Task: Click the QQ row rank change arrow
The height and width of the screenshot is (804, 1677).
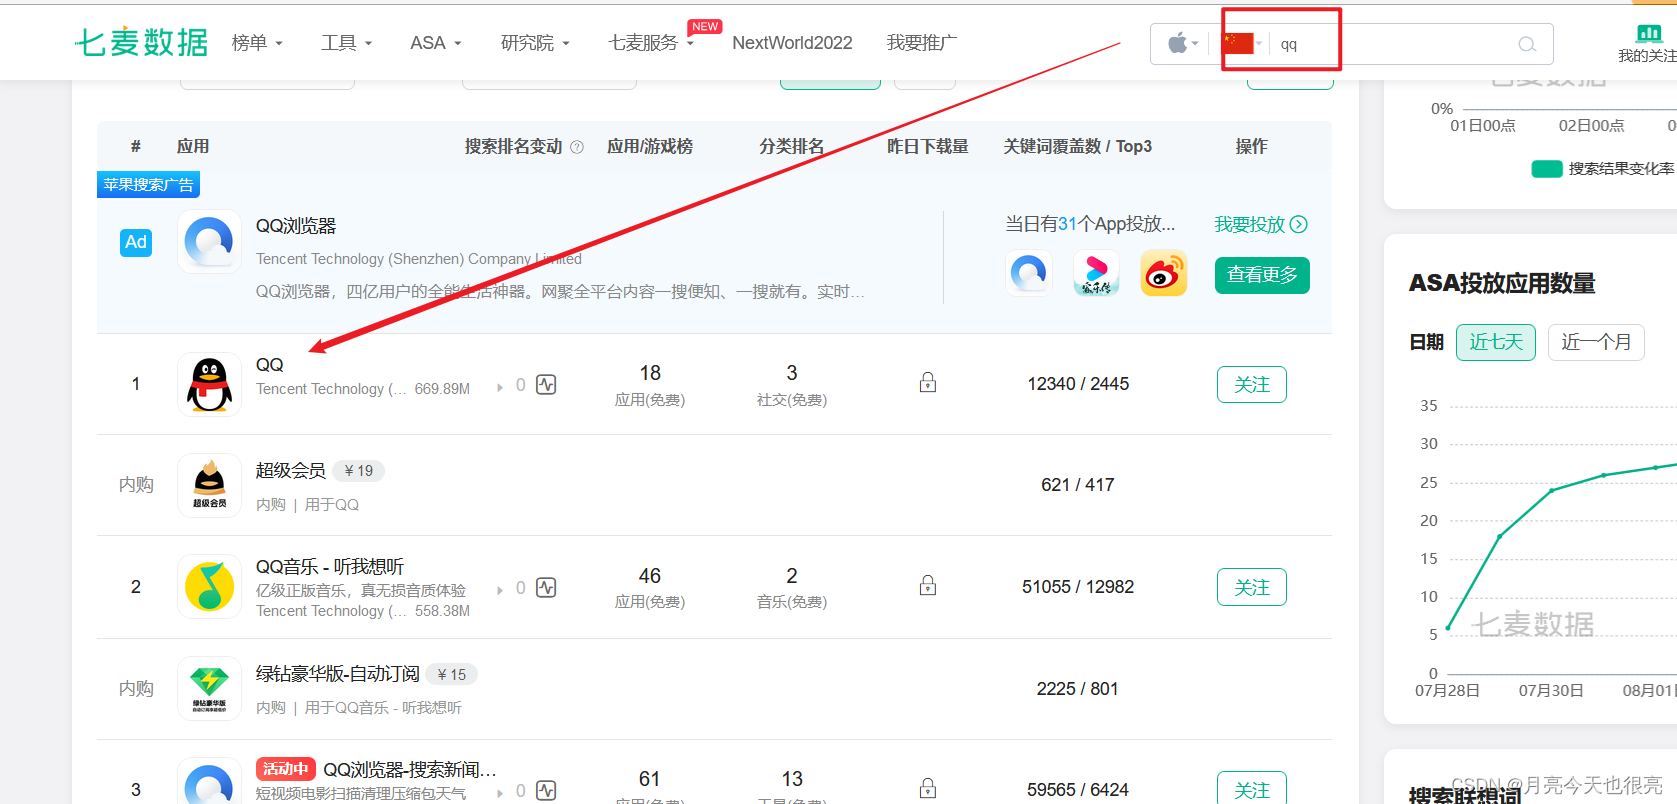Action: pos(500,387)
